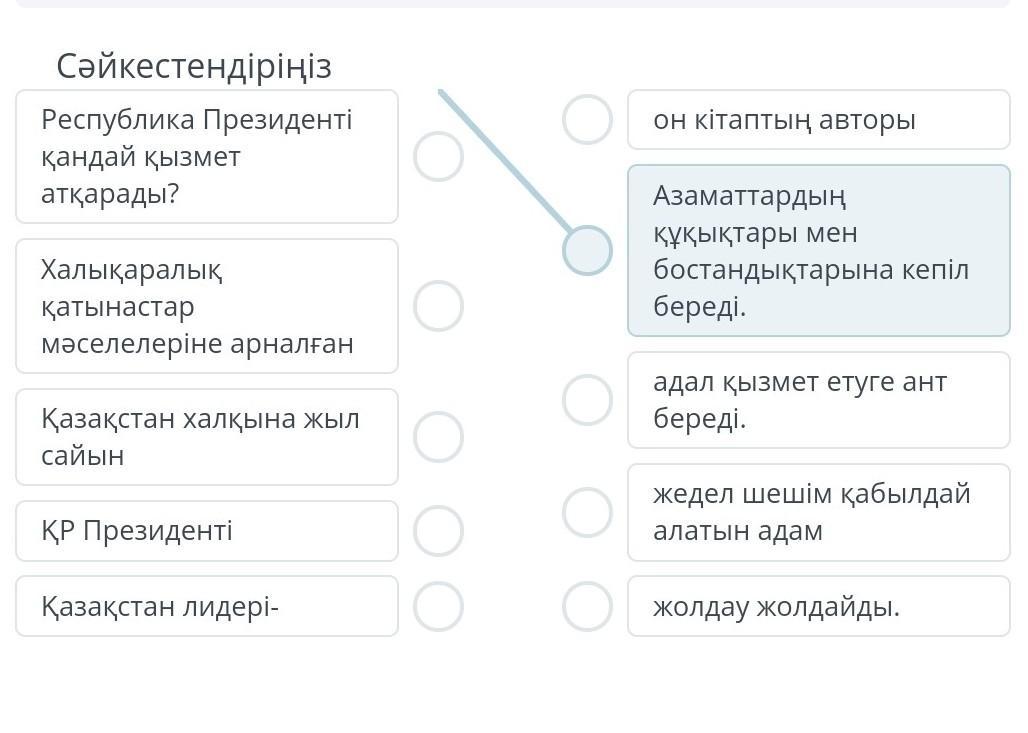The width and height of the screenshot is (1028, 733).
Task: Click the 'Қазақстан лидері-' card
Action: [x=207, y=606]
